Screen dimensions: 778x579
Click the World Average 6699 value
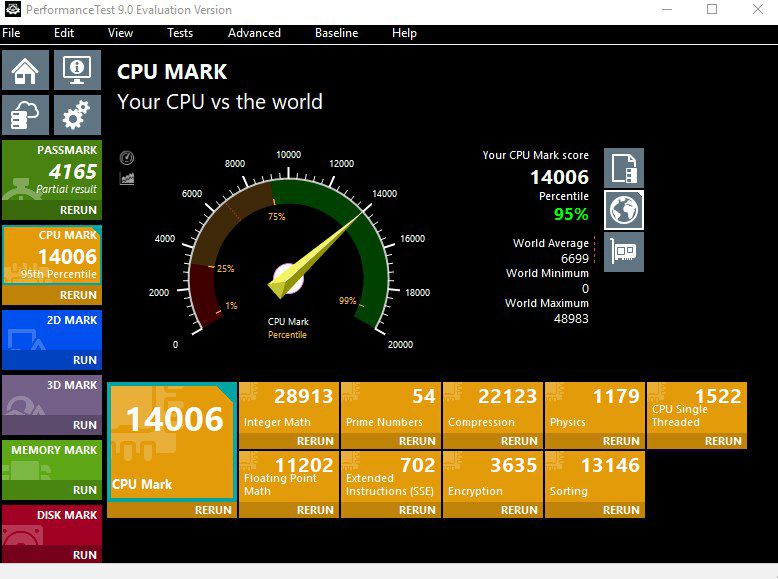(575, 258)
